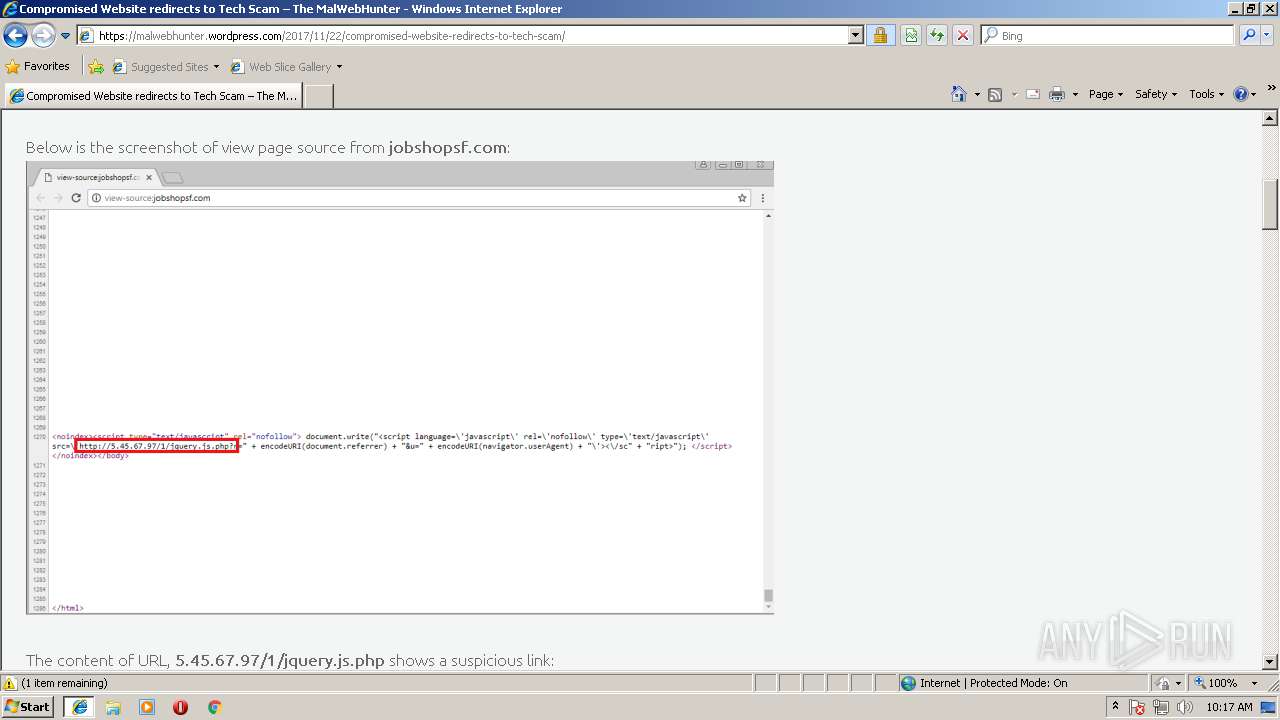
Task: Click the Home icon
Action: (958, 94)
